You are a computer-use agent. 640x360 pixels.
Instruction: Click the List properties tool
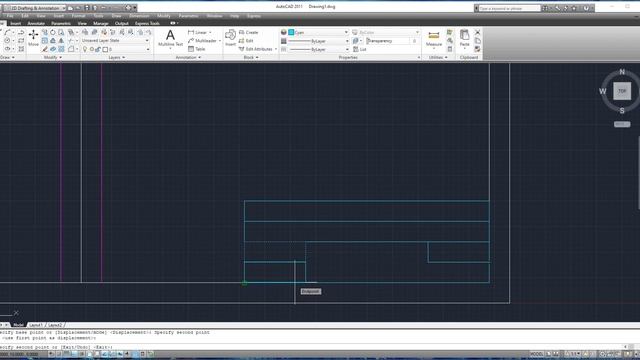tap(360, 49)
